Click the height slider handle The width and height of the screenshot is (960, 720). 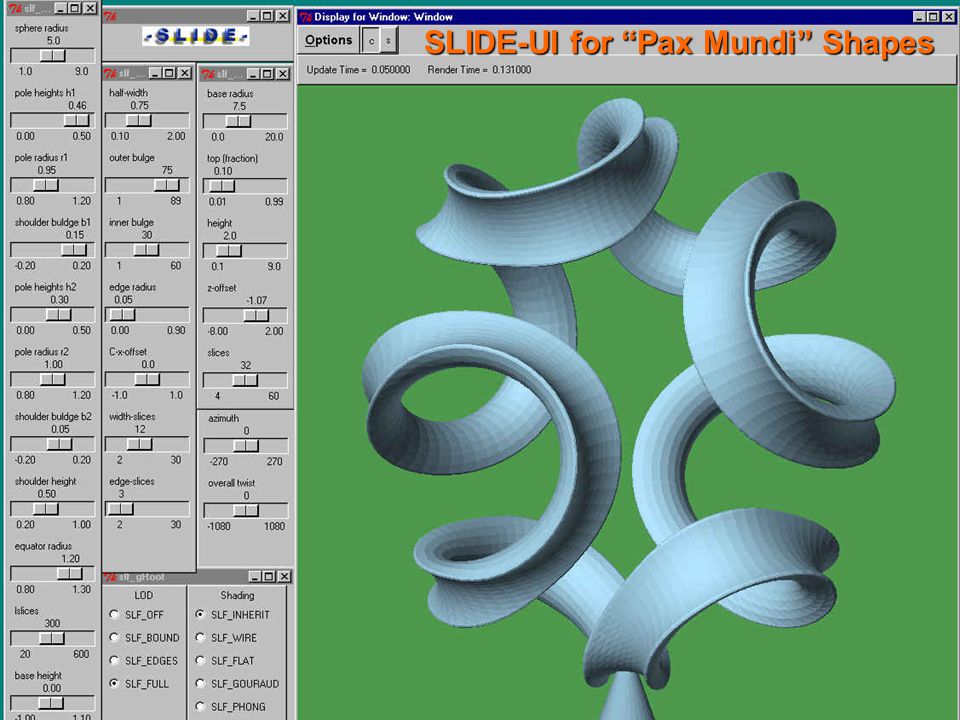[230, 251]
